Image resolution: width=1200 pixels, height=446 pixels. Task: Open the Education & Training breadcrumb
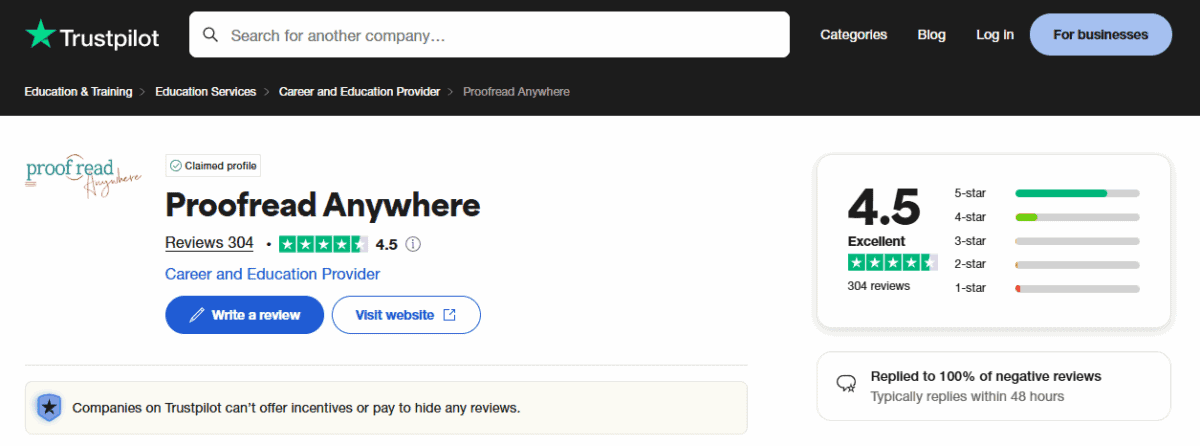[x=78, y=92]
